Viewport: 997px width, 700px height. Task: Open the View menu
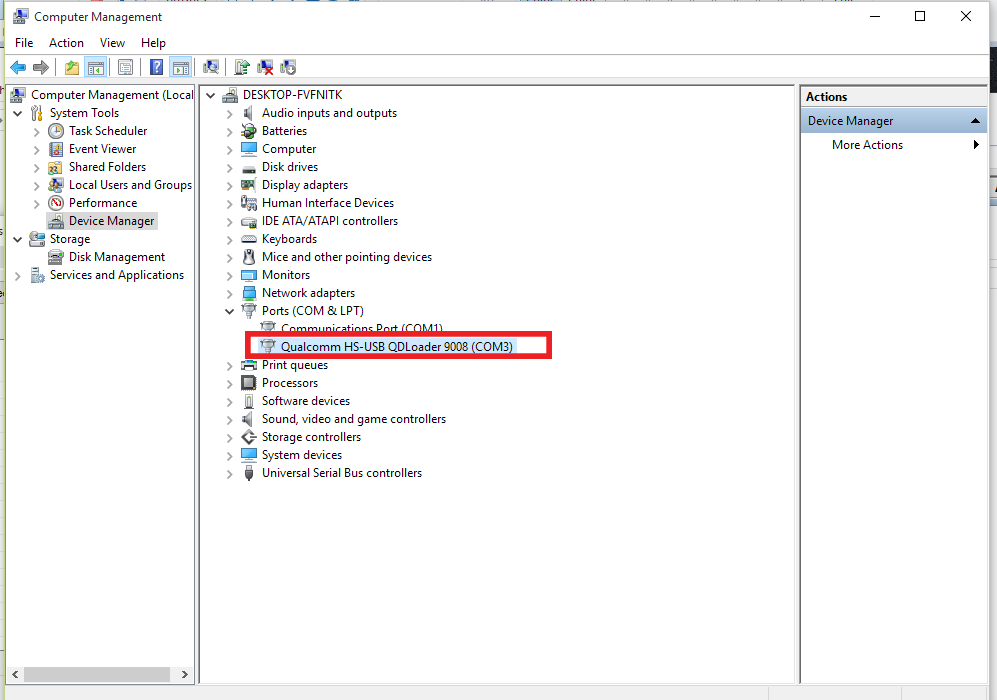[112, 43]
